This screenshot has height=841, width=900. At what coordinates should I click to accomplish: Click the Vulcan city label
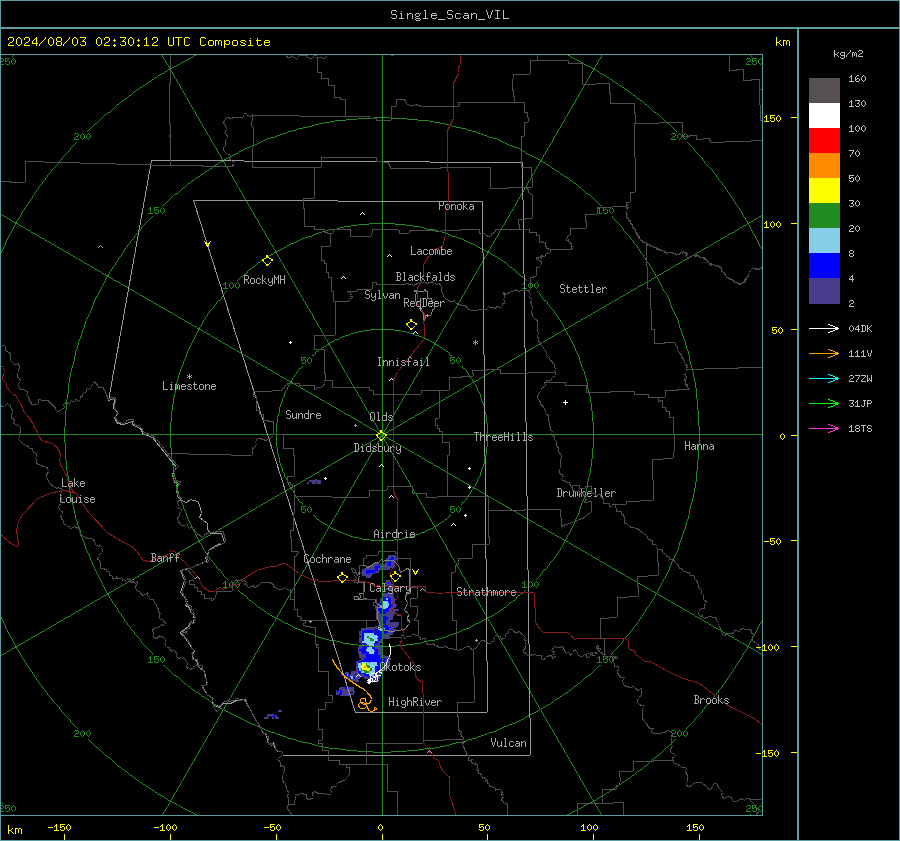pos(508,743)
